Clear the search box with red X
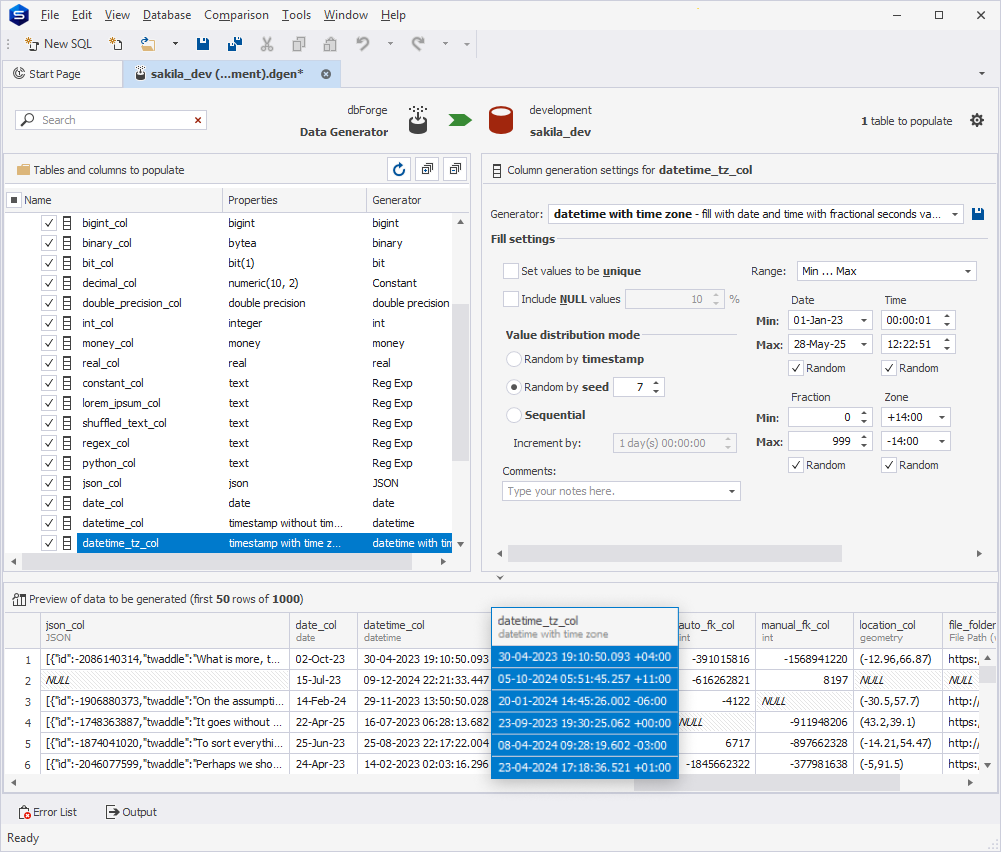 (198, 120)
